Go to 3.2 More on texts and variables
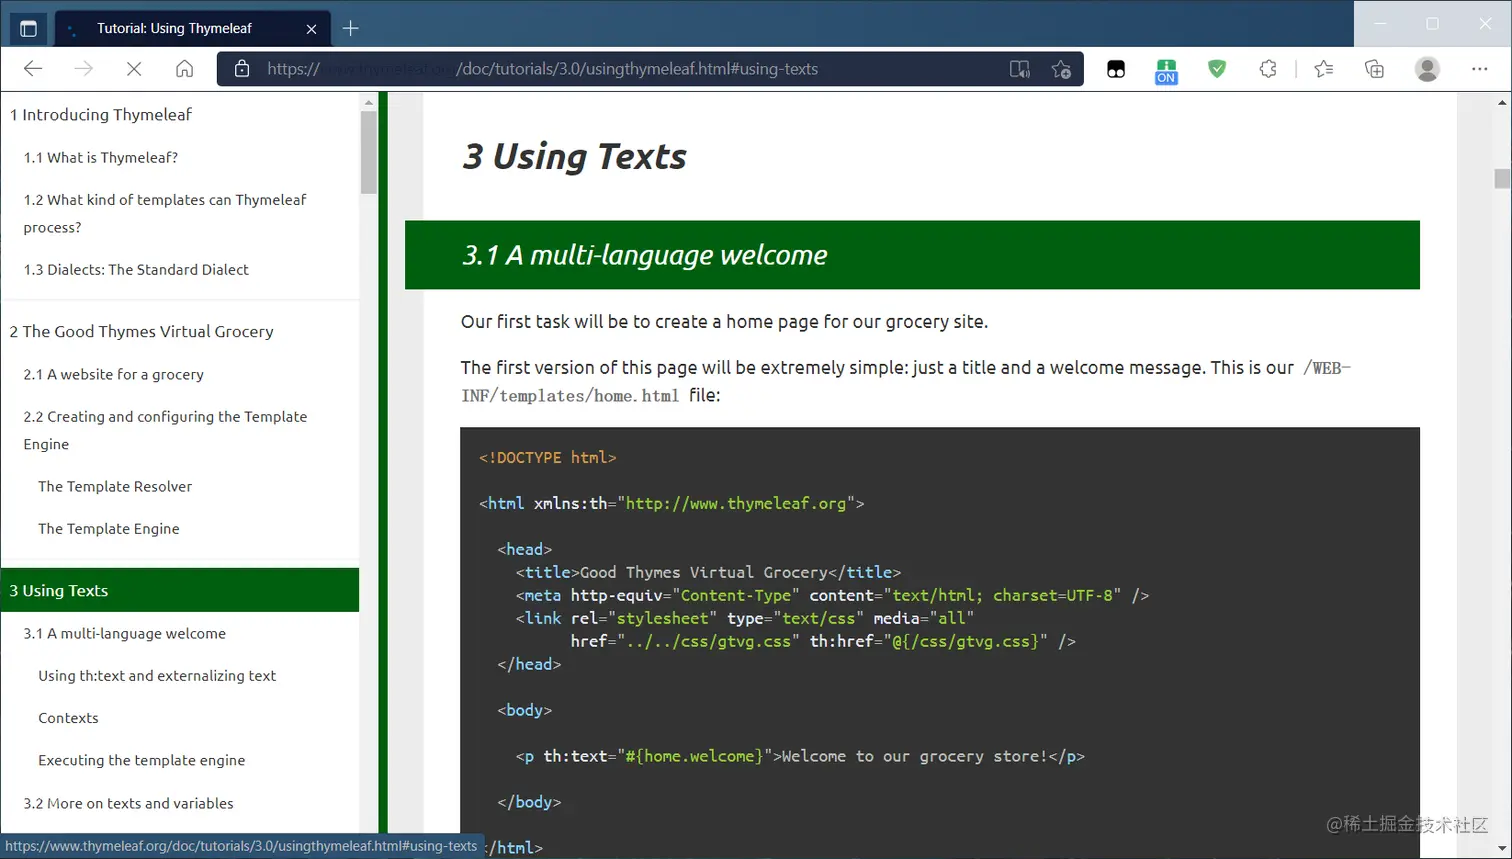 [128, 804]
